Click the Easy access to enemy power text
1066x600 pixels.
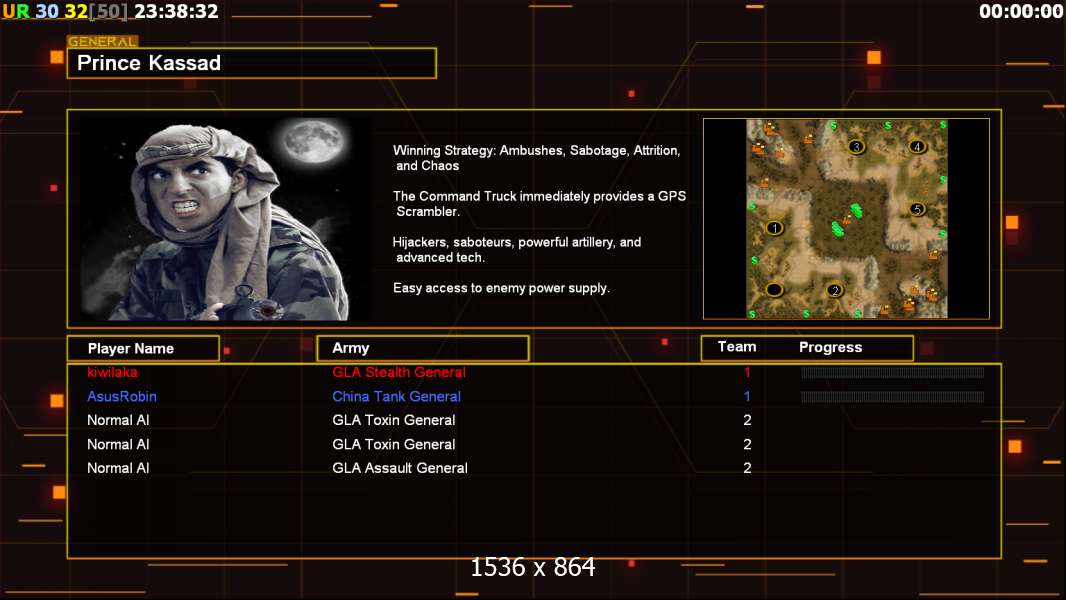501,288
